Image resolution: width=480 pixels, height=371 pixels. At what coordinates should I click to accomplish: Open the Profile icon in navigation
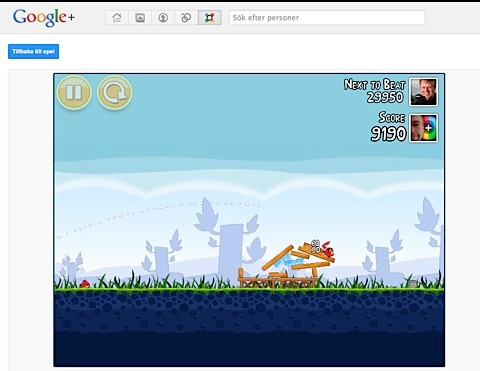point(163,18)
